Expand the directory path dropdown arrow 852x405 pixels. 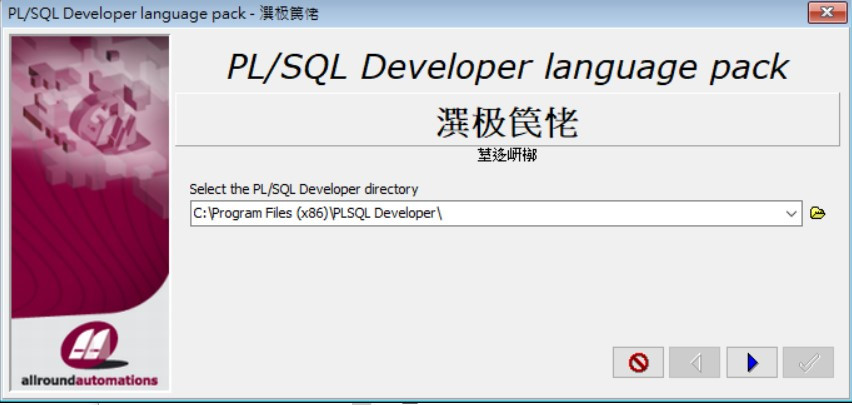pos(791,214)
